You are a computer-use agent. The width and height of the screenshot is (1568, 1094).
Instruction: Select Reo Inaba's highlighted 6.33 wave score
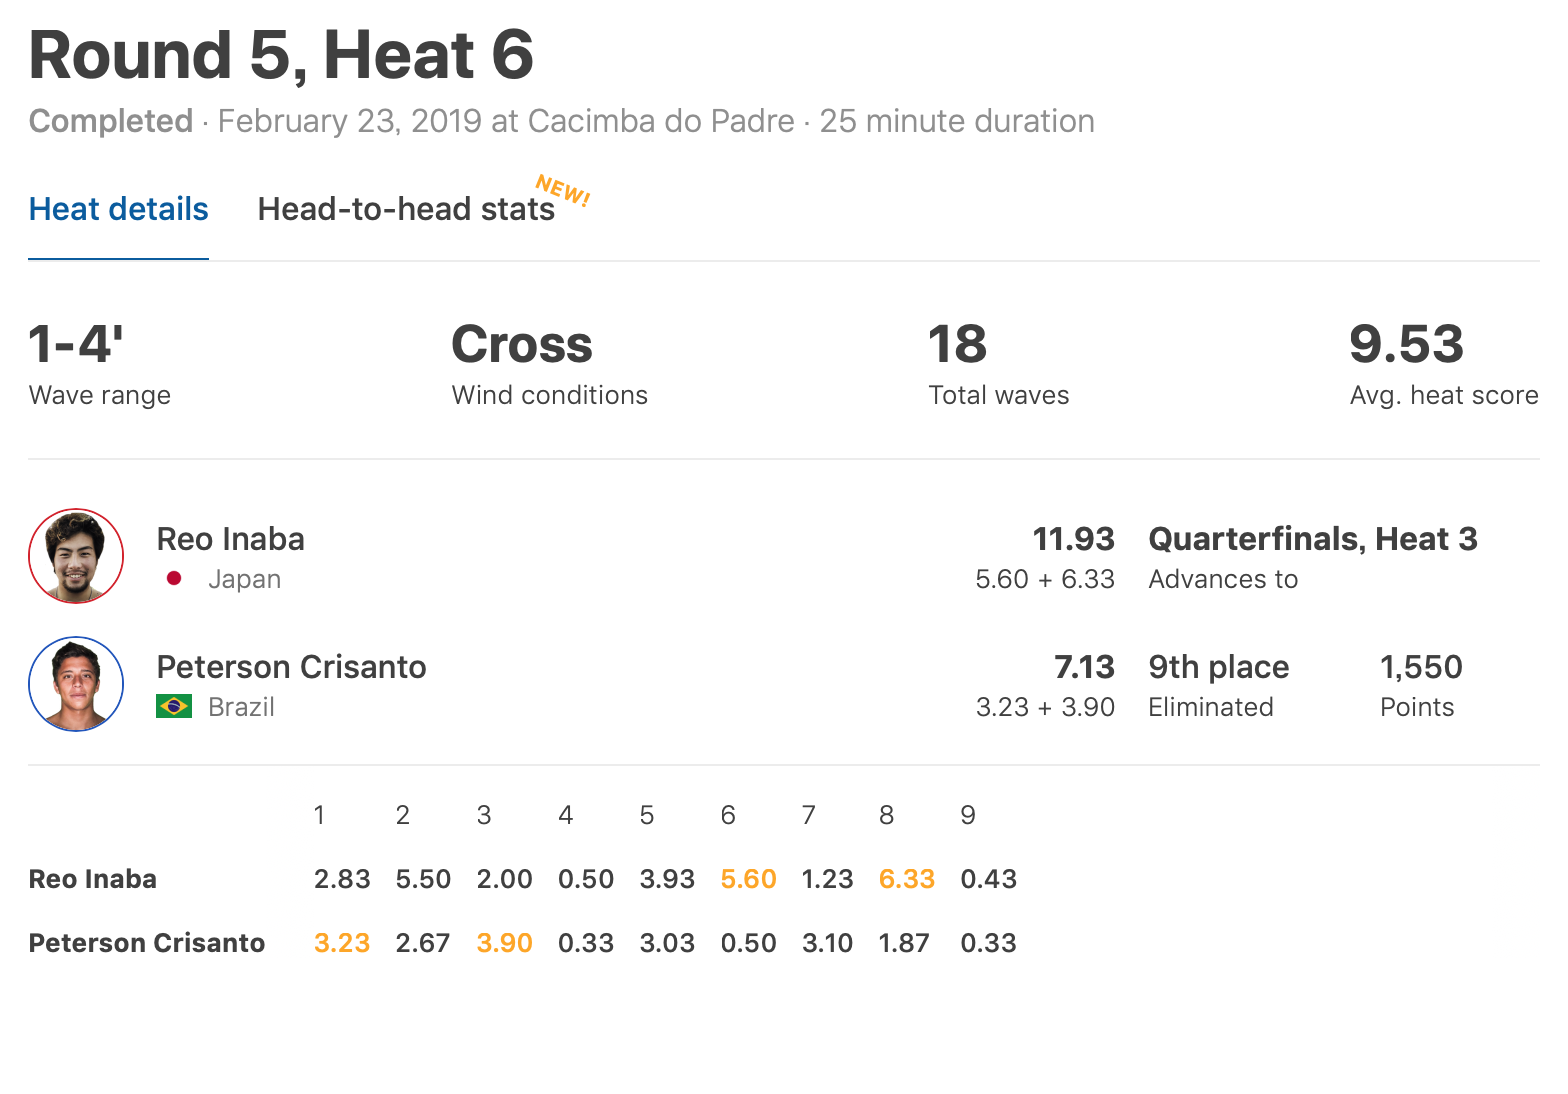click(906, 879)
